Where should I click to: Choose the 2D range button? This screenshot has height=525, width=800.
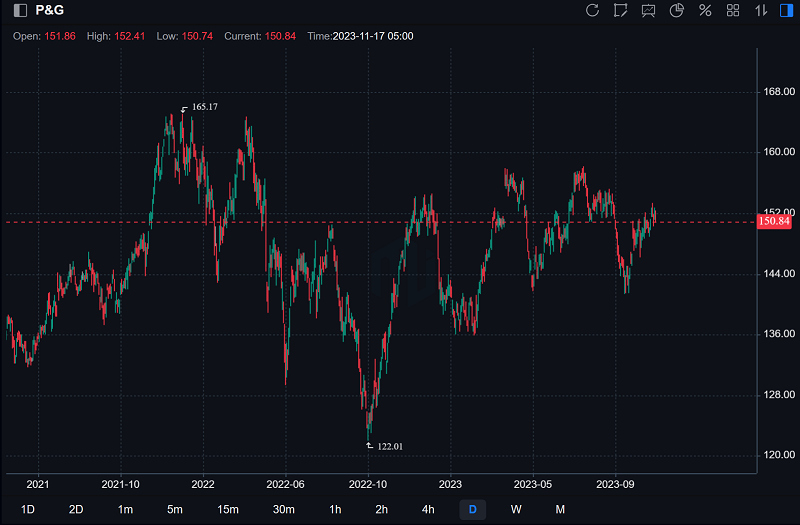(x=76, y=509)
